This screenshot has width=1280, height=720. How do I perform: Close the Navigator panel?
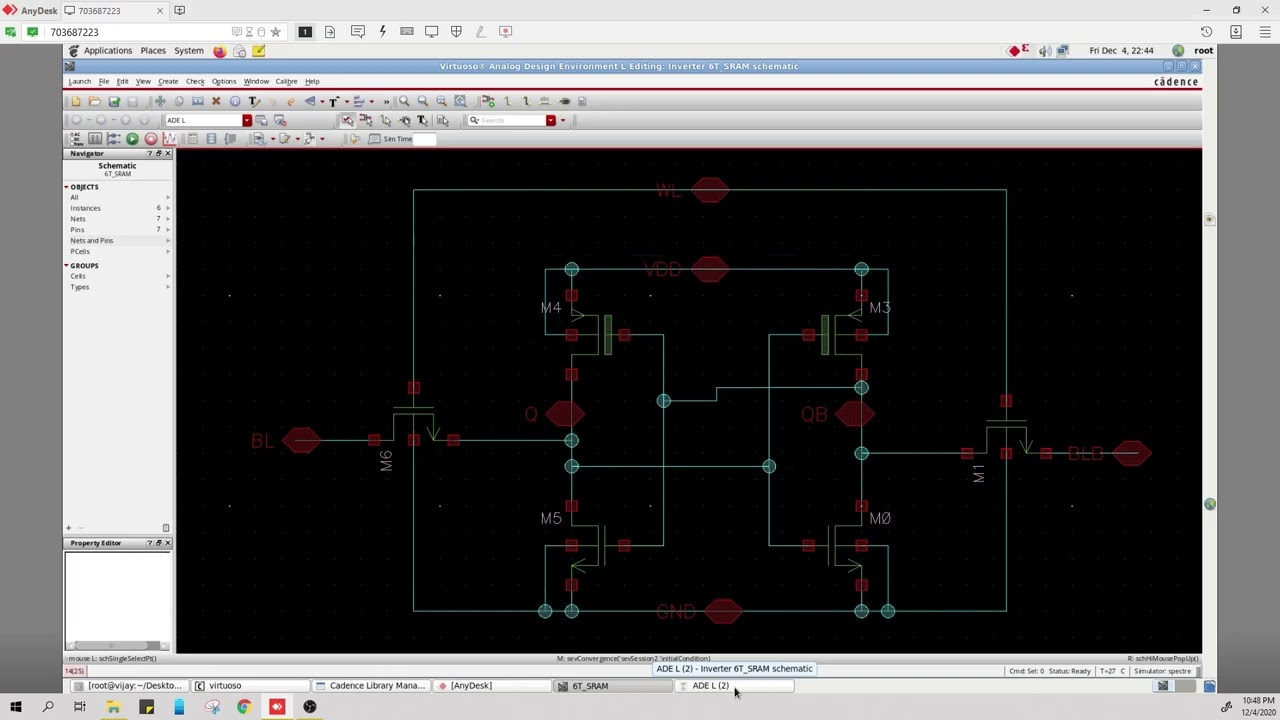point(167,153)
